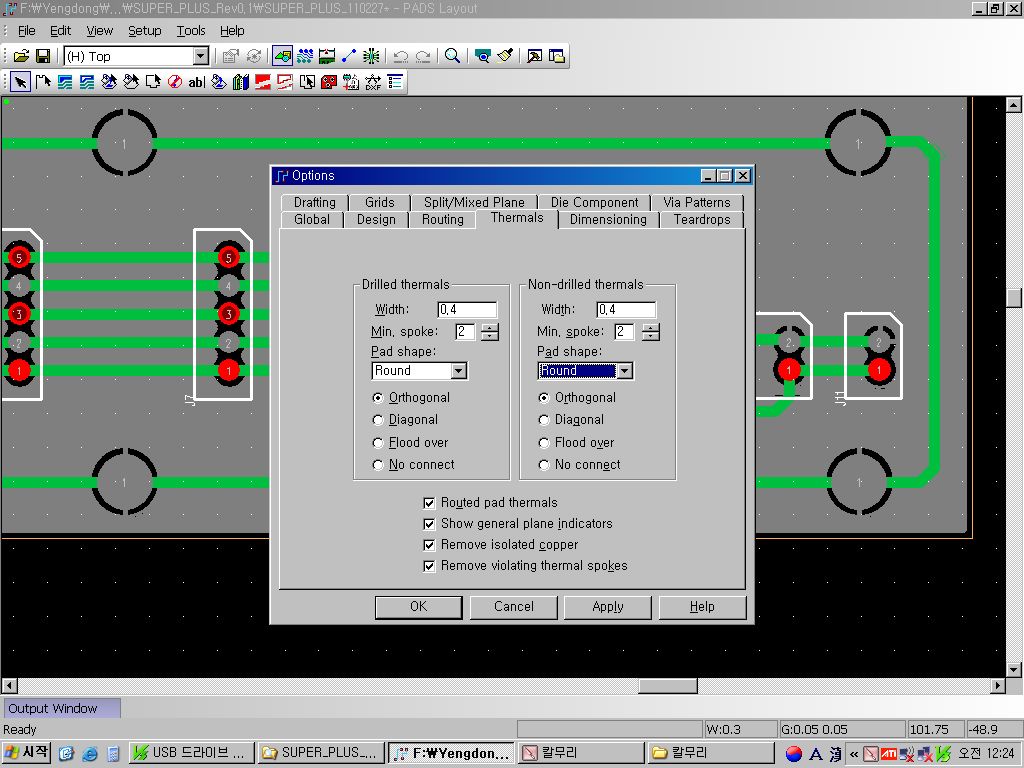
Task: Click the Drilled thermals Width field
Action: click(x=467, y=310)
